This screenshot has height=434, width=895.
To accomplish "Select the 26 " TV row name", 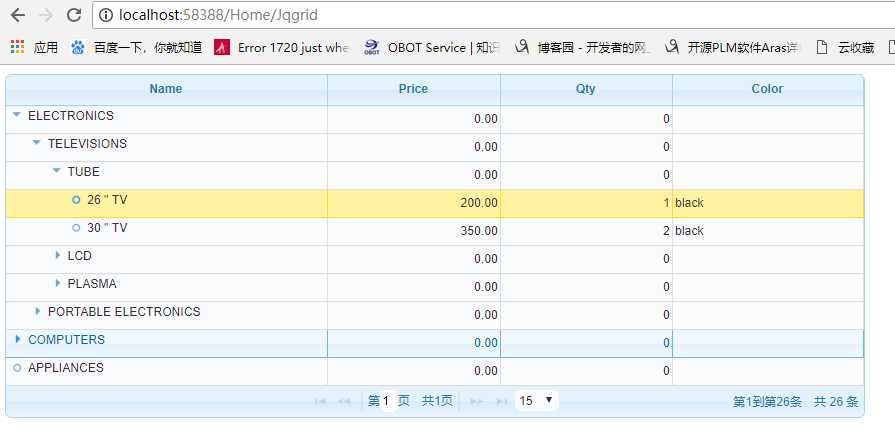I will point(107,200).
